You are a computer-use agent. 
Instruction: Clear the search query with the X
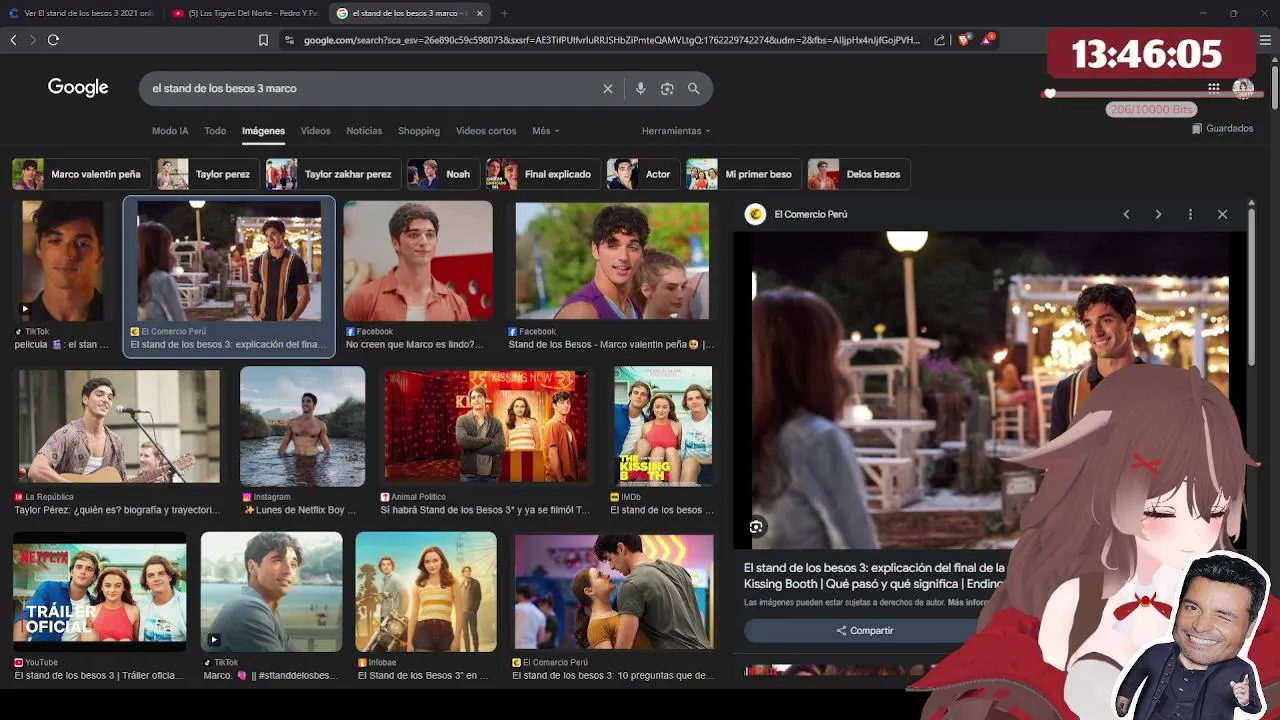click(607, 89)
